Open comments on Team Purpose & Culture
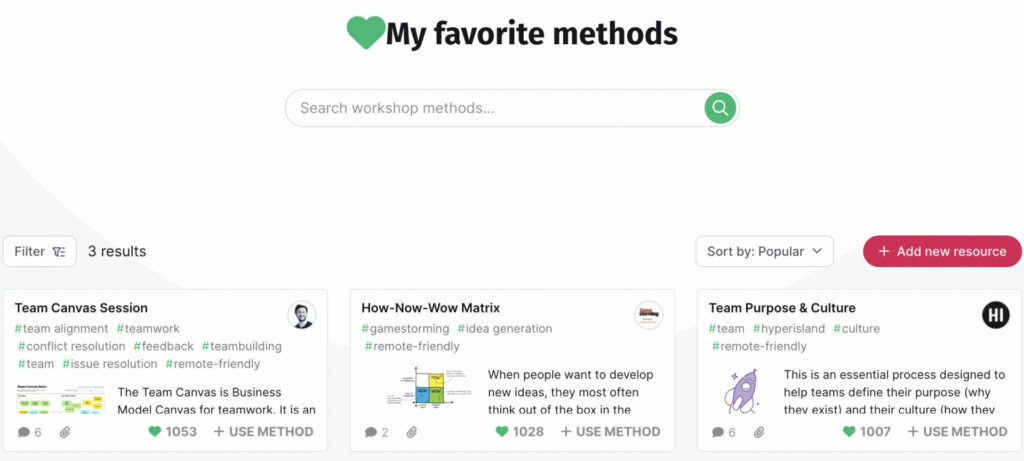Screen dimensions: 1024x461 coord(724,432)
